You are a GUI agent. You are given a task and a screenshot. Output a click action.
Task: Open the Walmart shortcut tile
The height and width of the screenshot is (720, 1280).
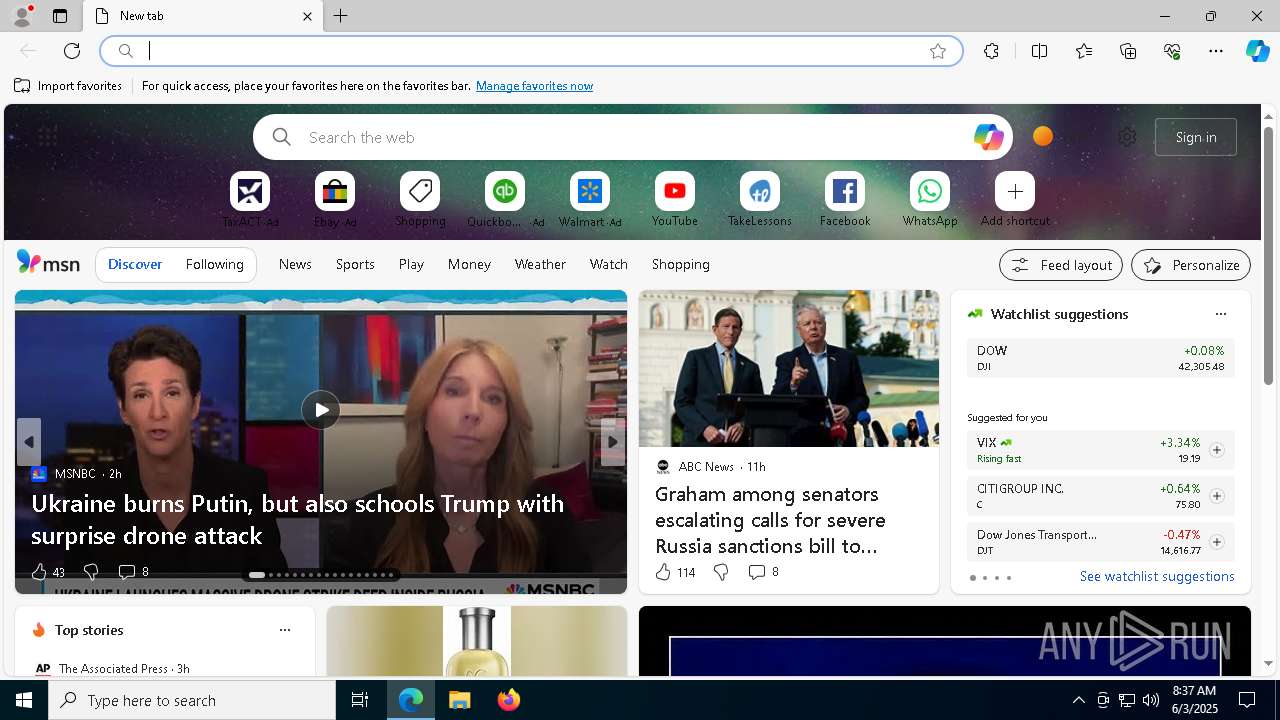590,191
